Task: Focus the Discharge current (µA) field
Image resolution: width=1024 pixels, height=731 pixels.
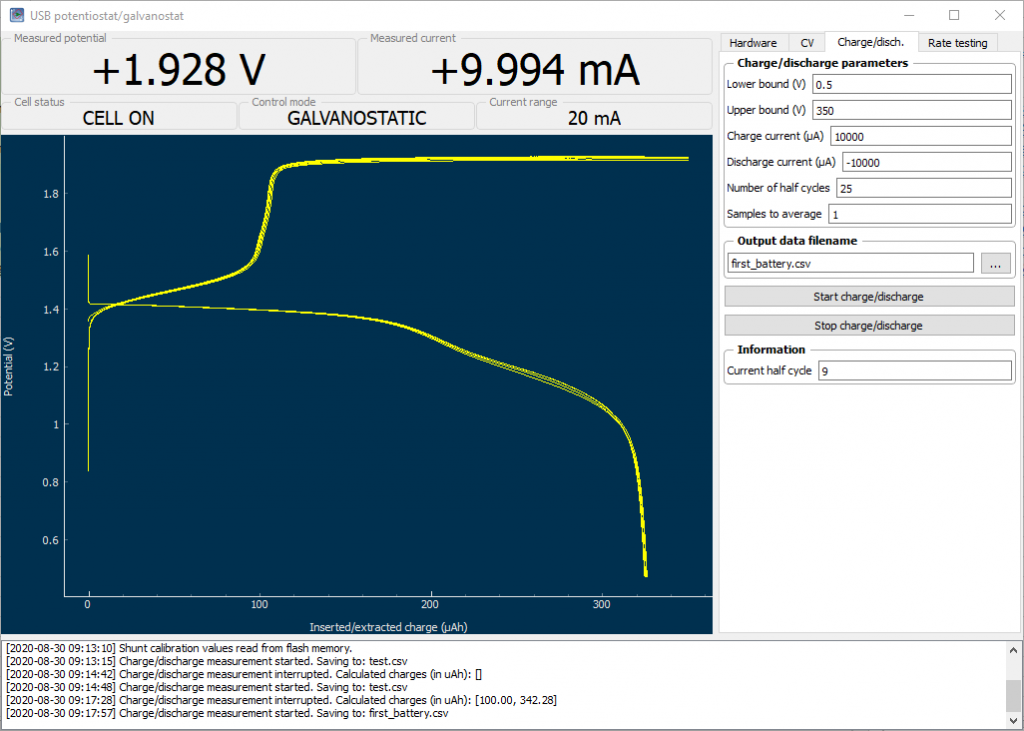Action: pos(927,163)
